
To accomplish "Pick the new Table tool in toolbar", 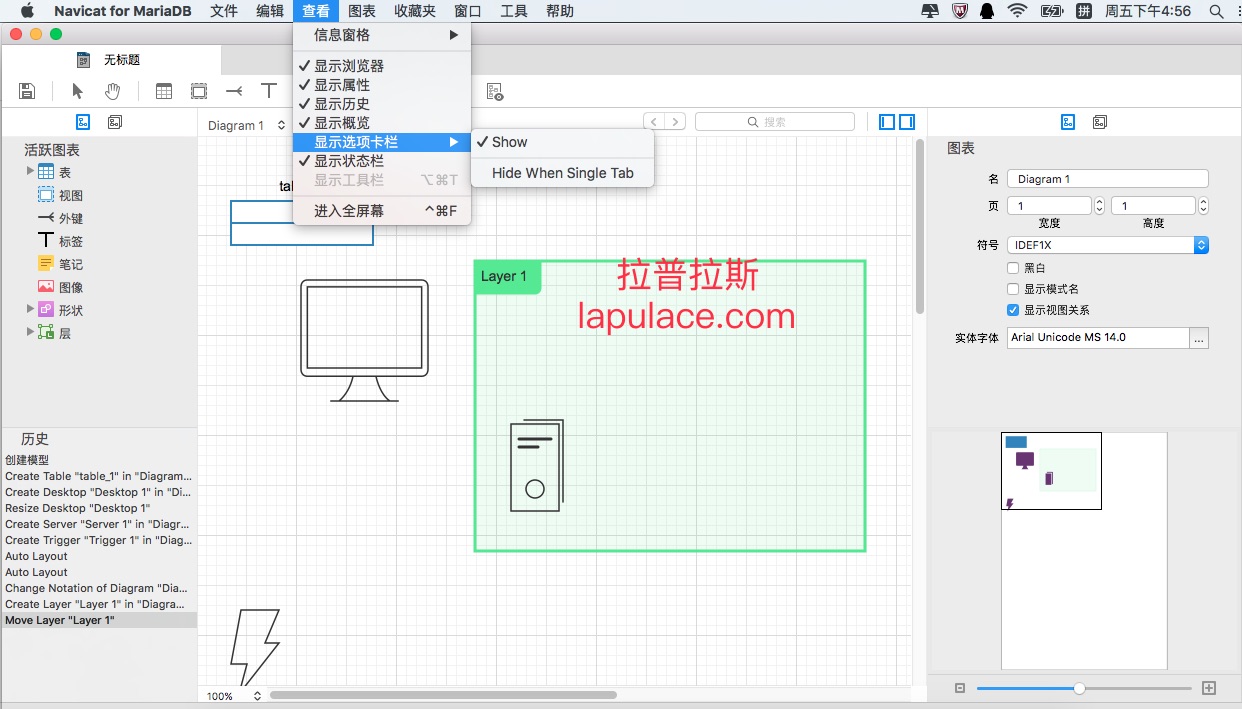I will point(164,91).
